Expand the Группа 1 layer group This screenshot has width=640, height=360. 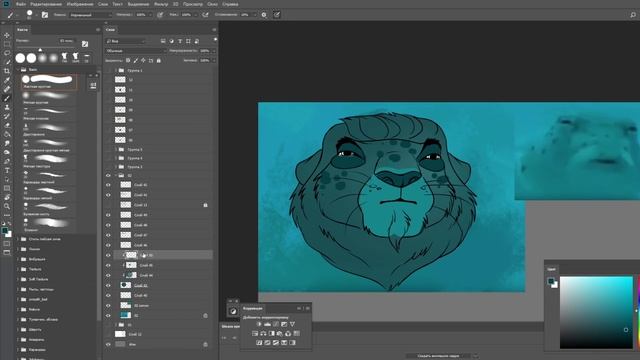coord(116,71)
